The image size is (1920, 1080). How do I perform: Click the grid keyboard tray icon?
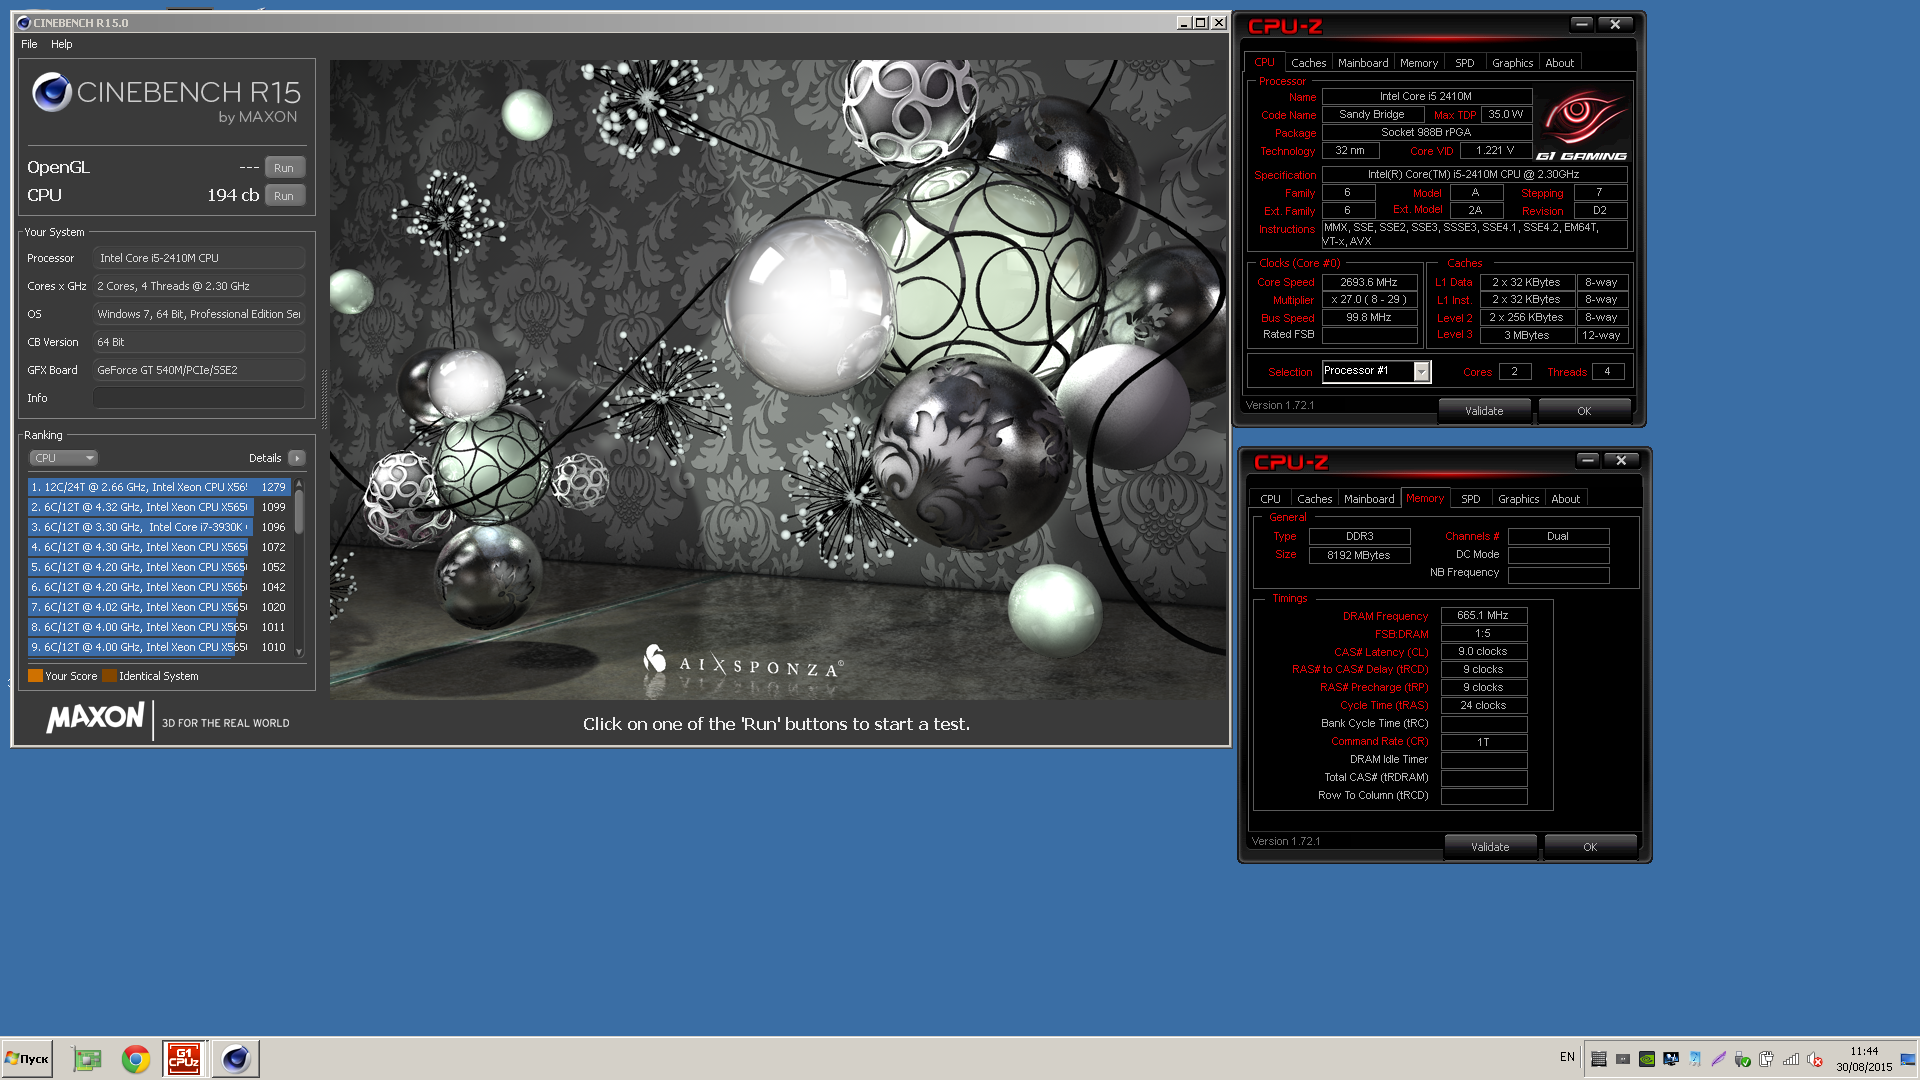[x=1599, y=1059]
